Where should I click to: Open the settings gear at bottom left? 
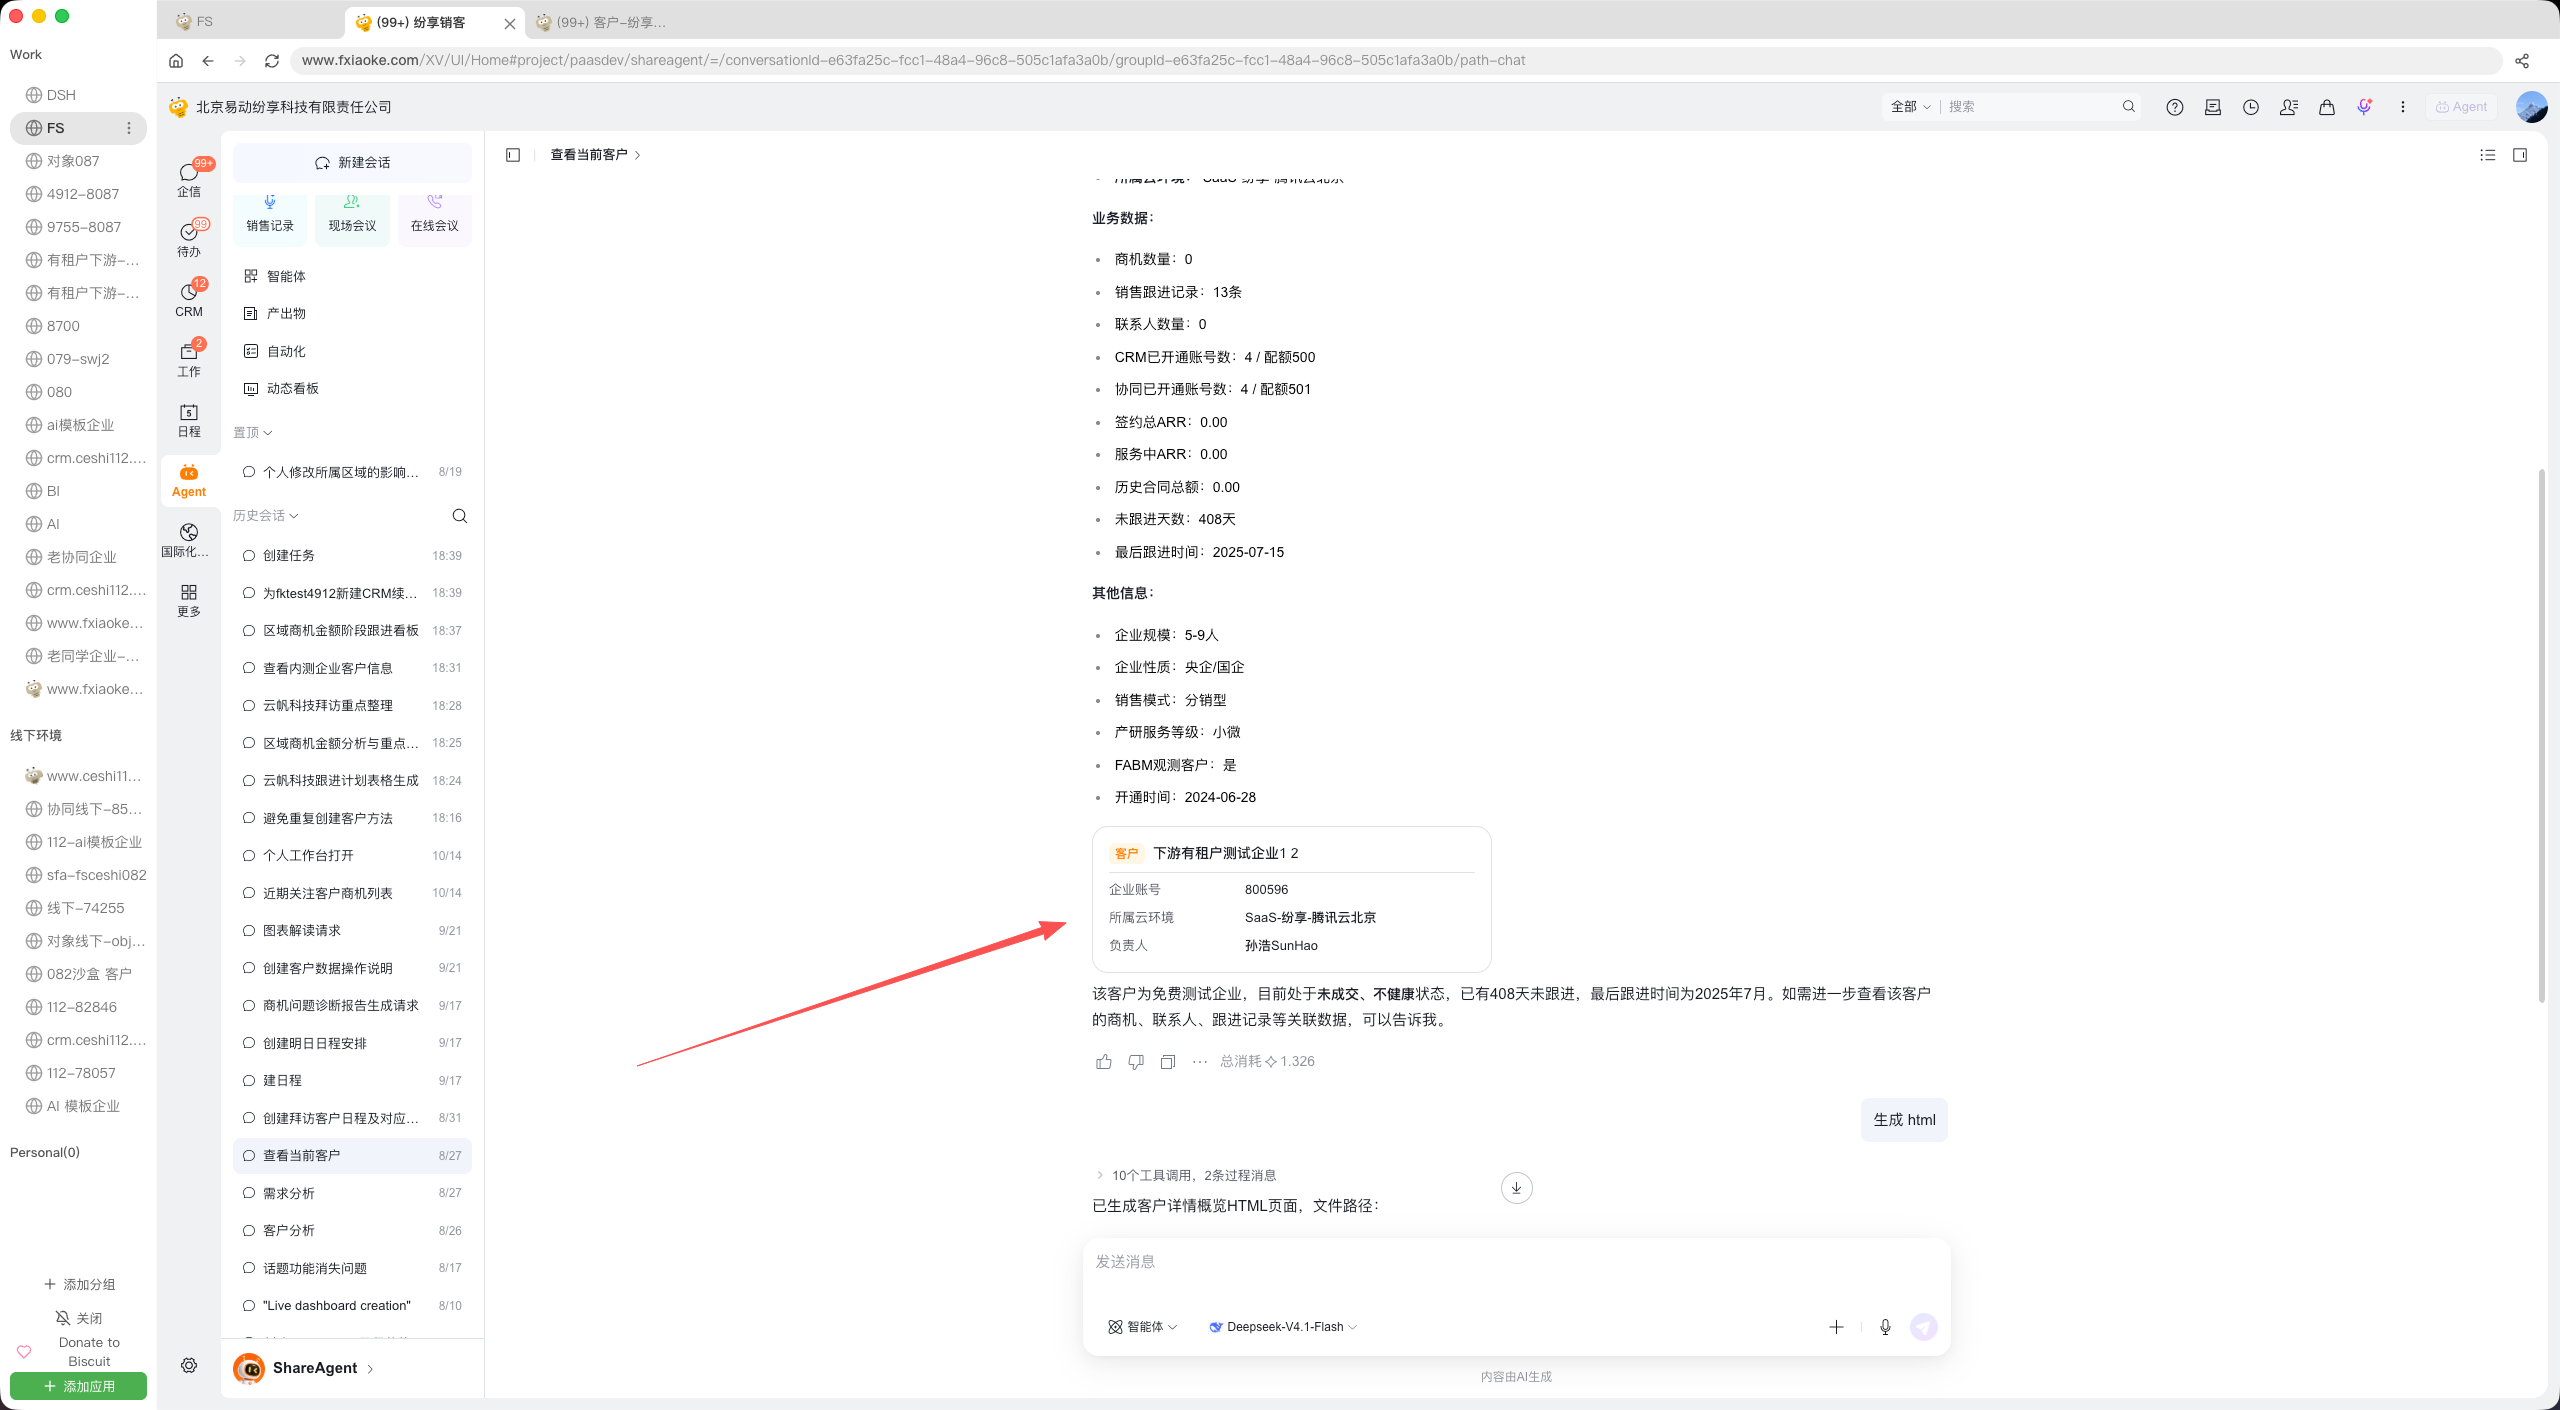point(189,1366)
